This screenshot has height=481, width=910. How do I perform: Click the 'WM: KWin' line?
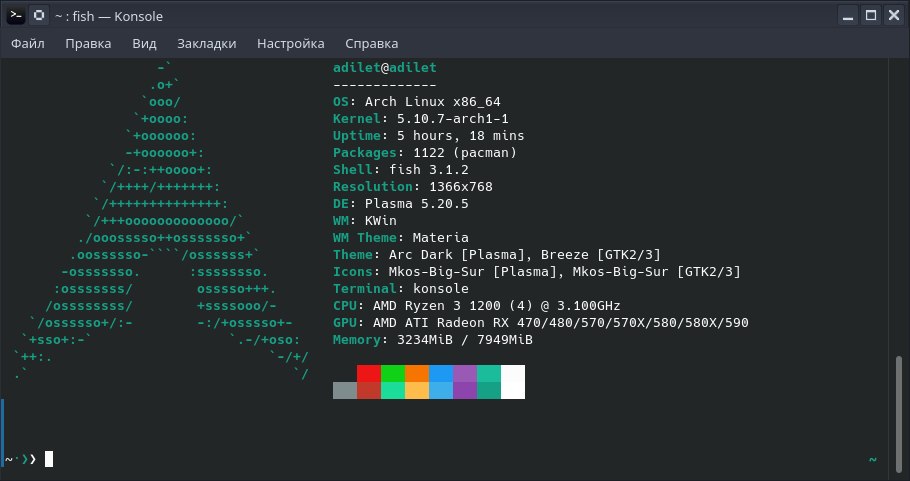pyautogui.click(x=365, y=220)
